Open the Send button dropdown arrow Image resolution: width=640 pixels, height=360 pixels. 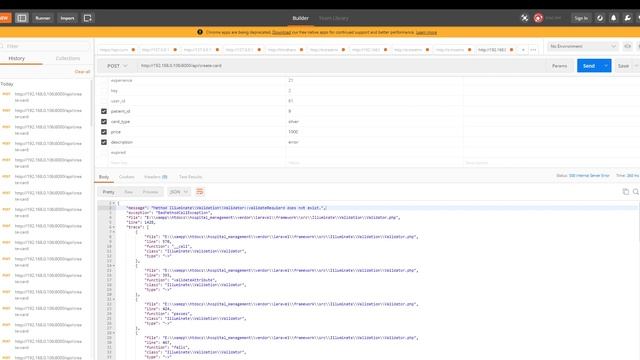click(x=606, y=66)
